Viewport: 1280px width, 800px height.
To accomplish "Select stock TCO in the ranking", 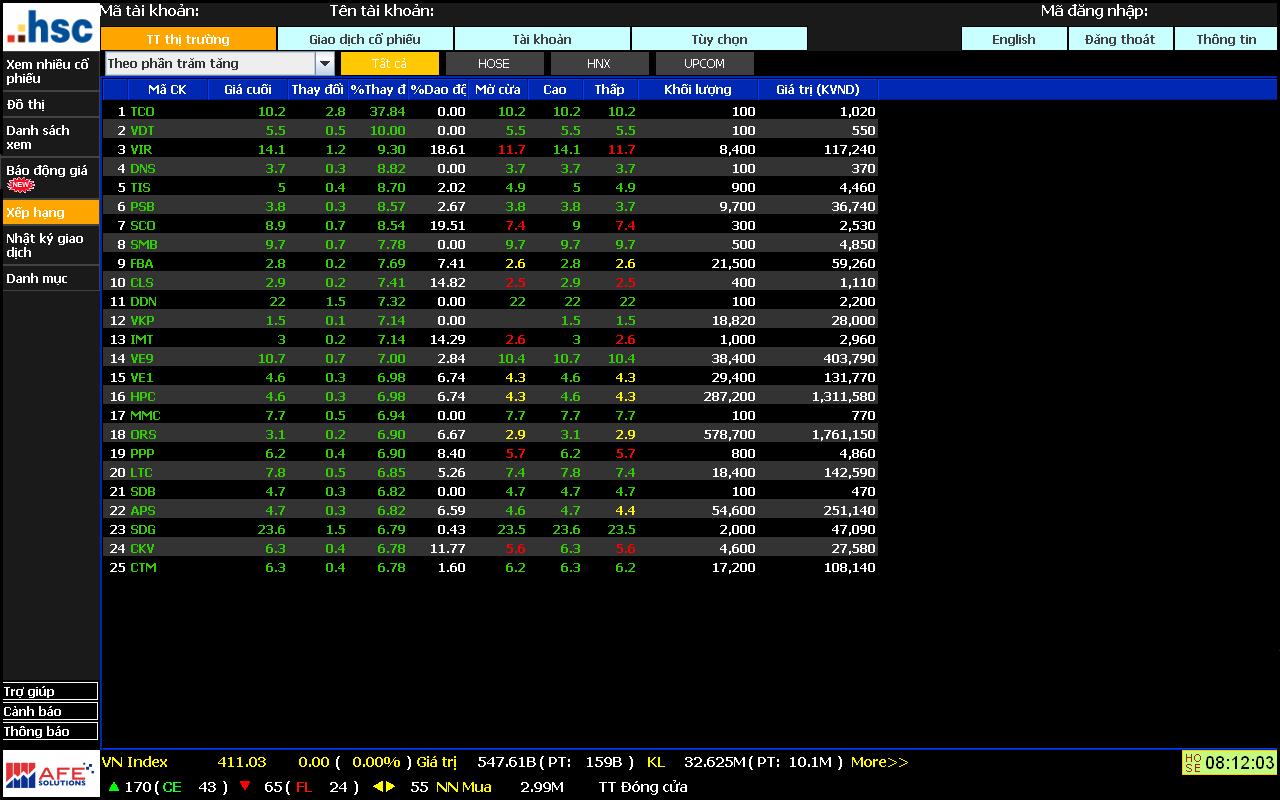I will pyautogui.click(x=142, y=111).
